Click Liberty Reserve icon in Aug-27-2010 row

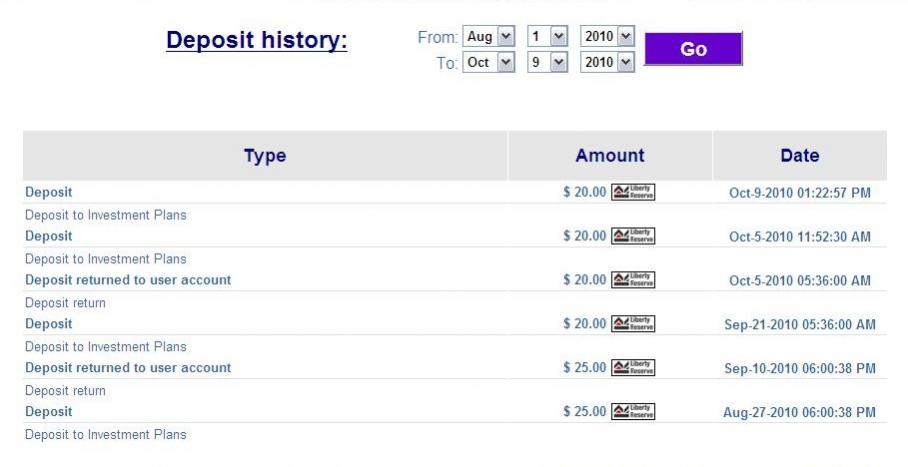point(633,412)
